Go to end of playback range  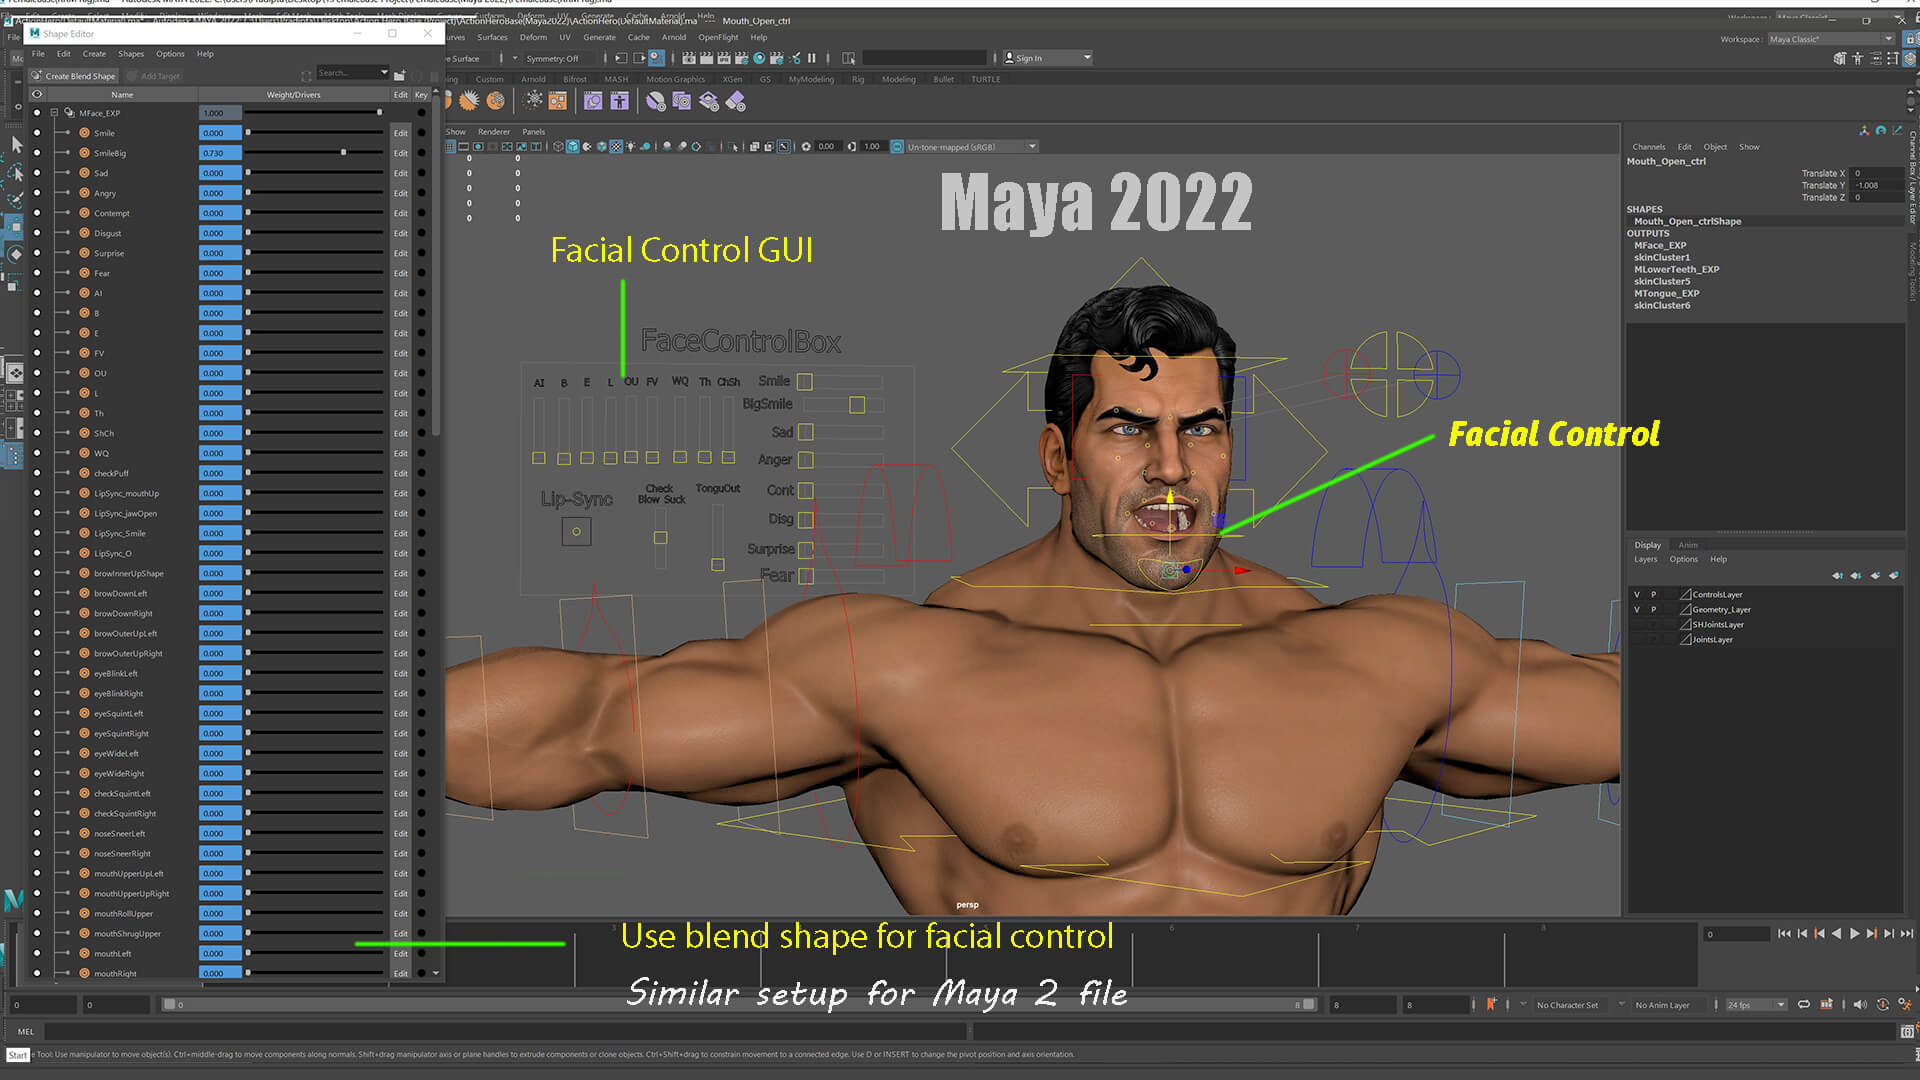point(1907,934)
